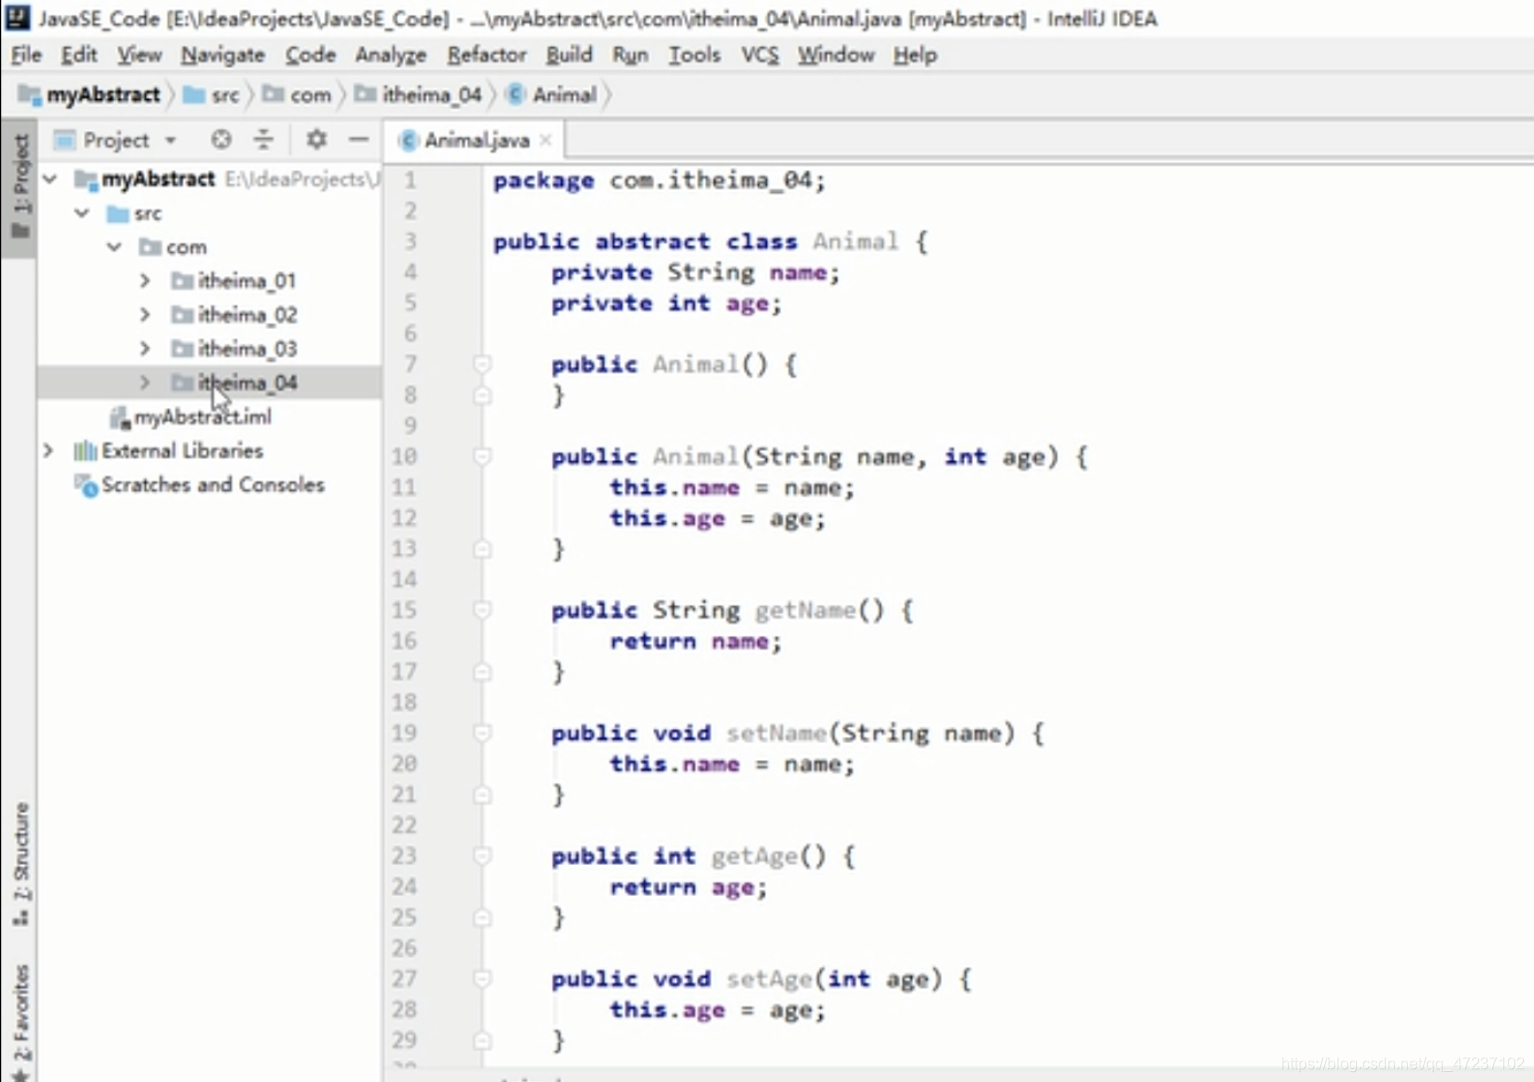The image size is (1534, 1082).
Task: Open Project panel settings gear
Action: [x=316, y=140]
